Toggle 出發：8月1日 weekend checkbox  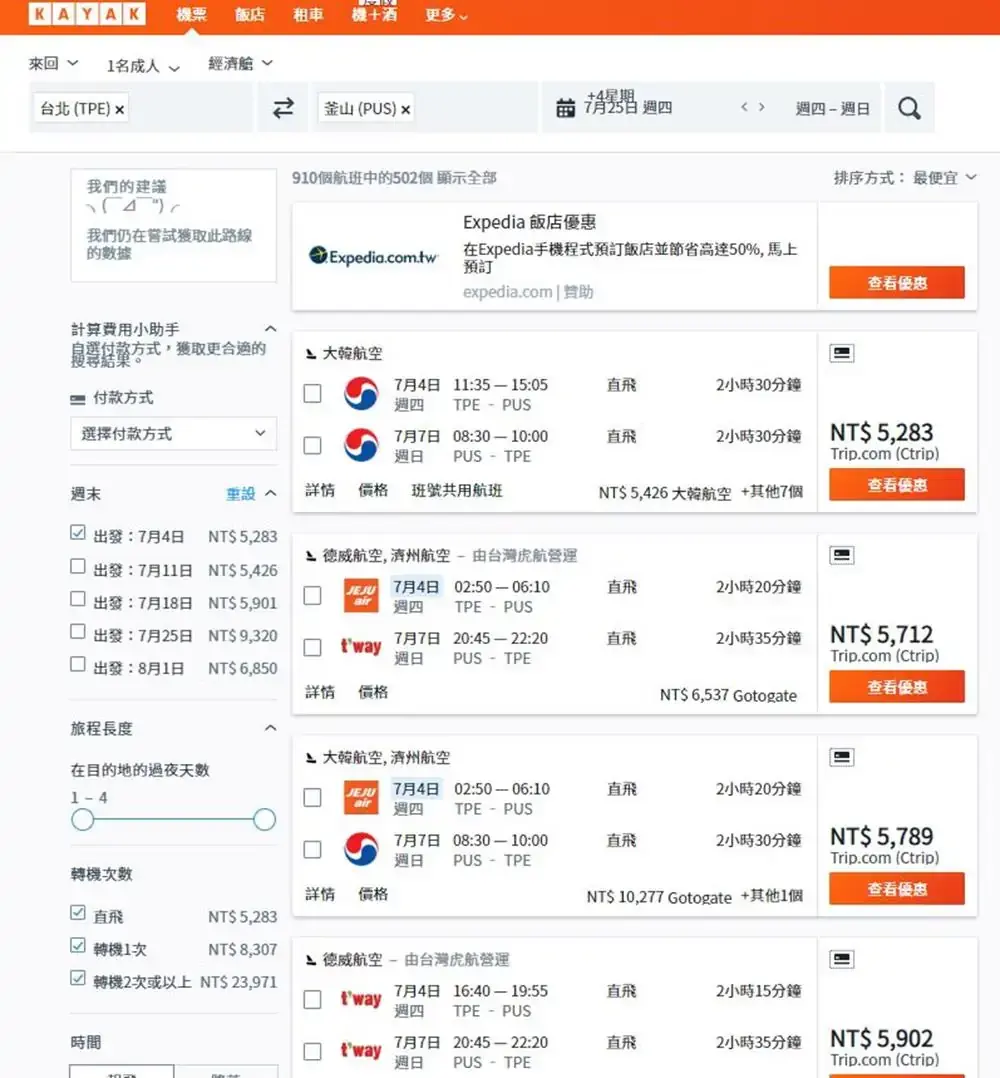coord(78,664)
